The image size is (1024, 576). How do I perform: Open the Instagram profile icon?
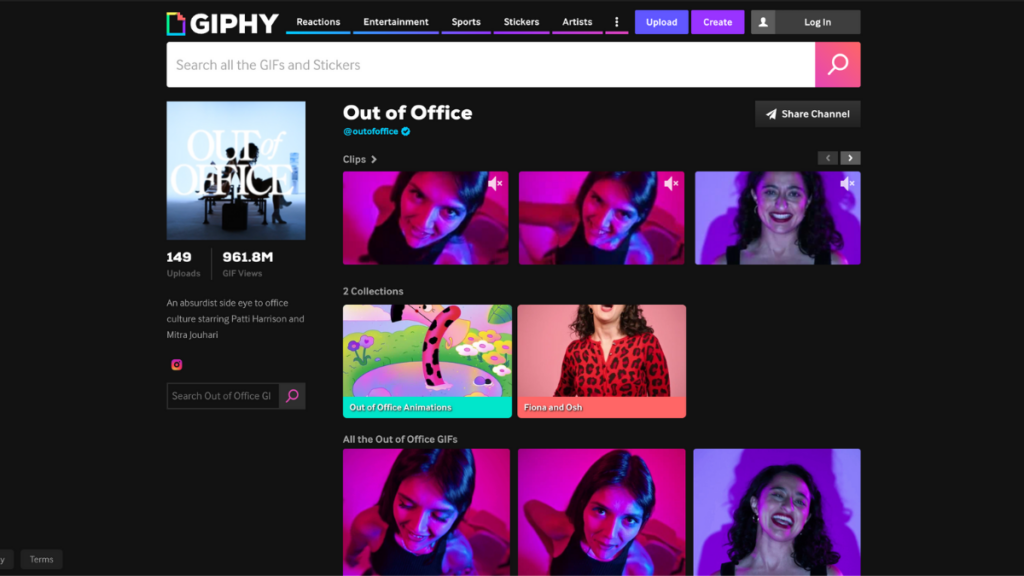coord(176,364)
